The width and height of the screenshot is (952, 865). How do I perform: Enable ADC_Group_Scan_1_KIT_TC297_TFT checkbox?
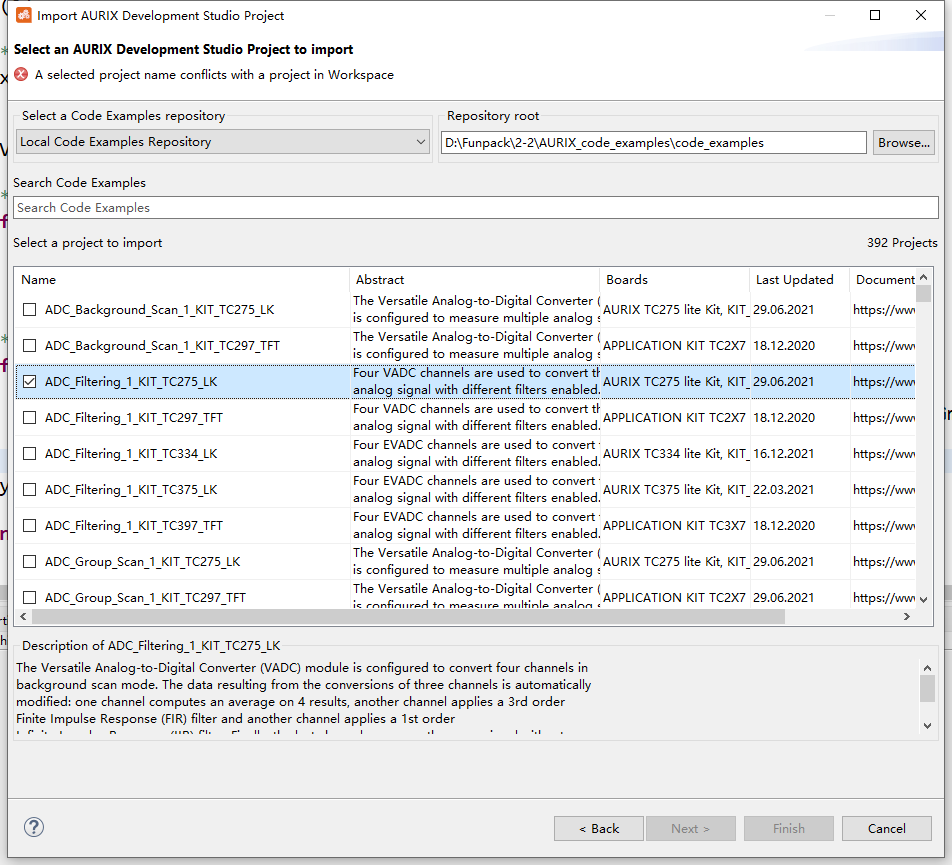(29, 597)
